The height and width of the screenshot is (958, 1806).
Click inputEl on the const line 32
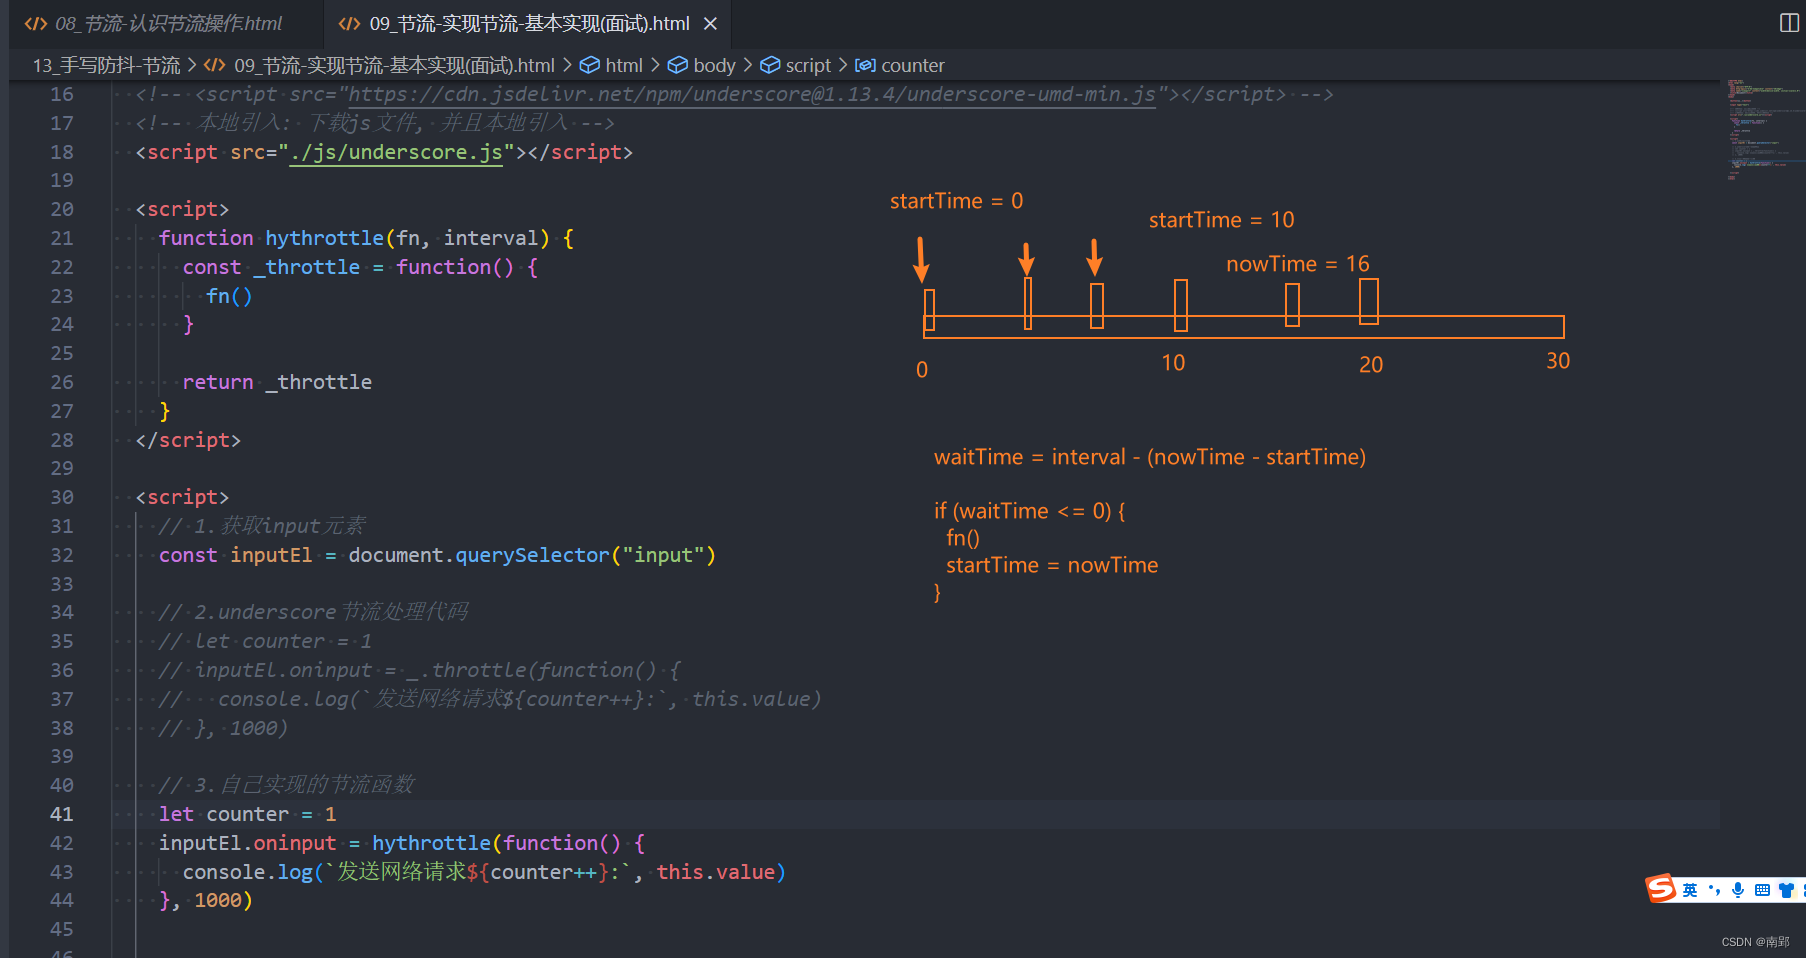pyautogui.click(x=271, y=555)
